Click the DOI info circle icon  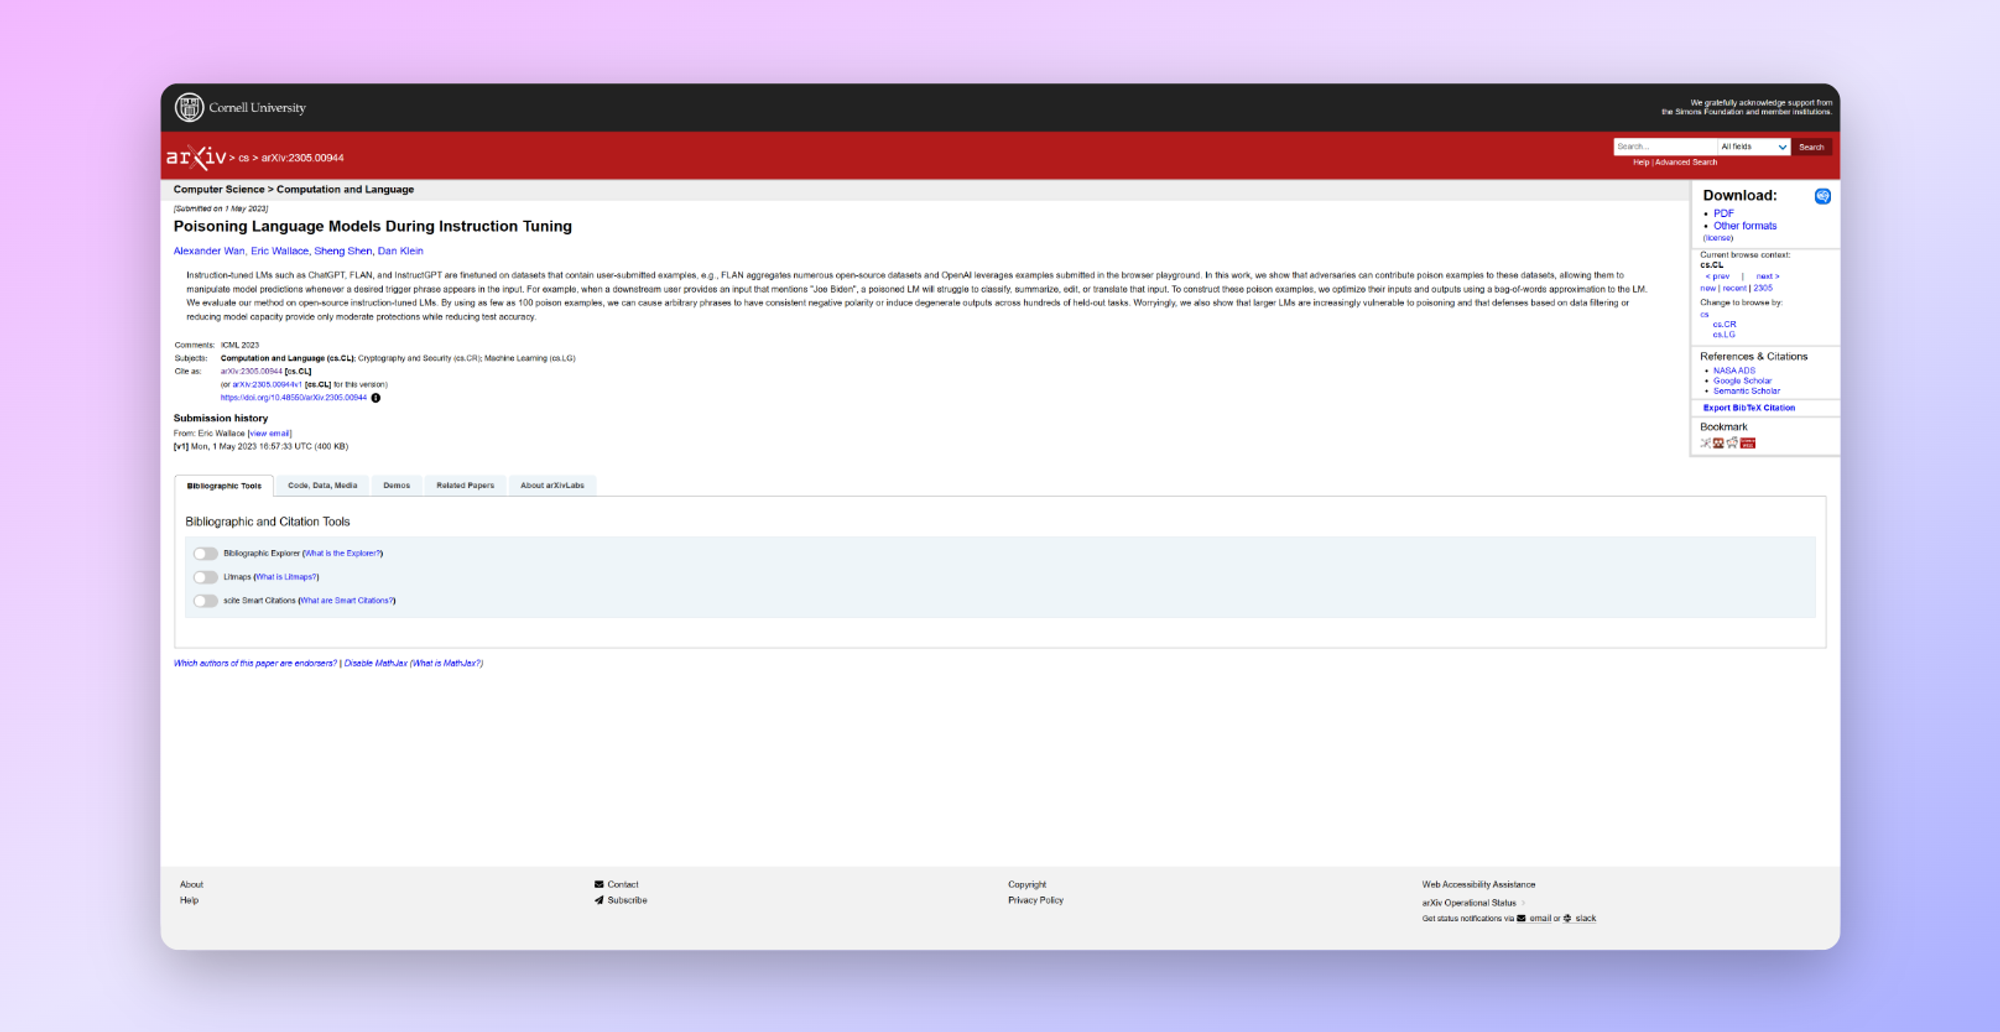(376, 398)
